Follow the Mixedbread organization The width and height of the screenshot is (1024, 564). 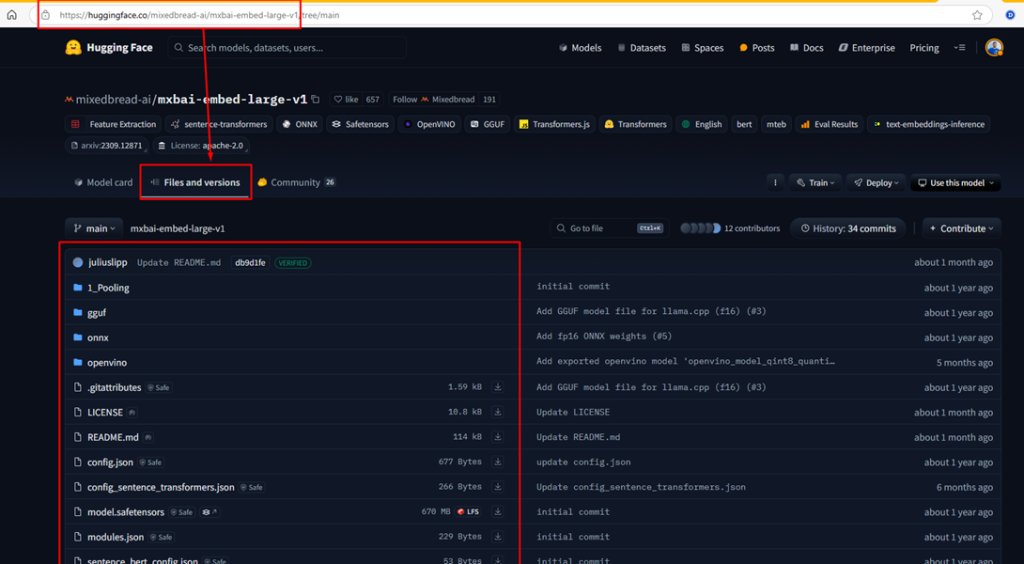pos(404,100)
